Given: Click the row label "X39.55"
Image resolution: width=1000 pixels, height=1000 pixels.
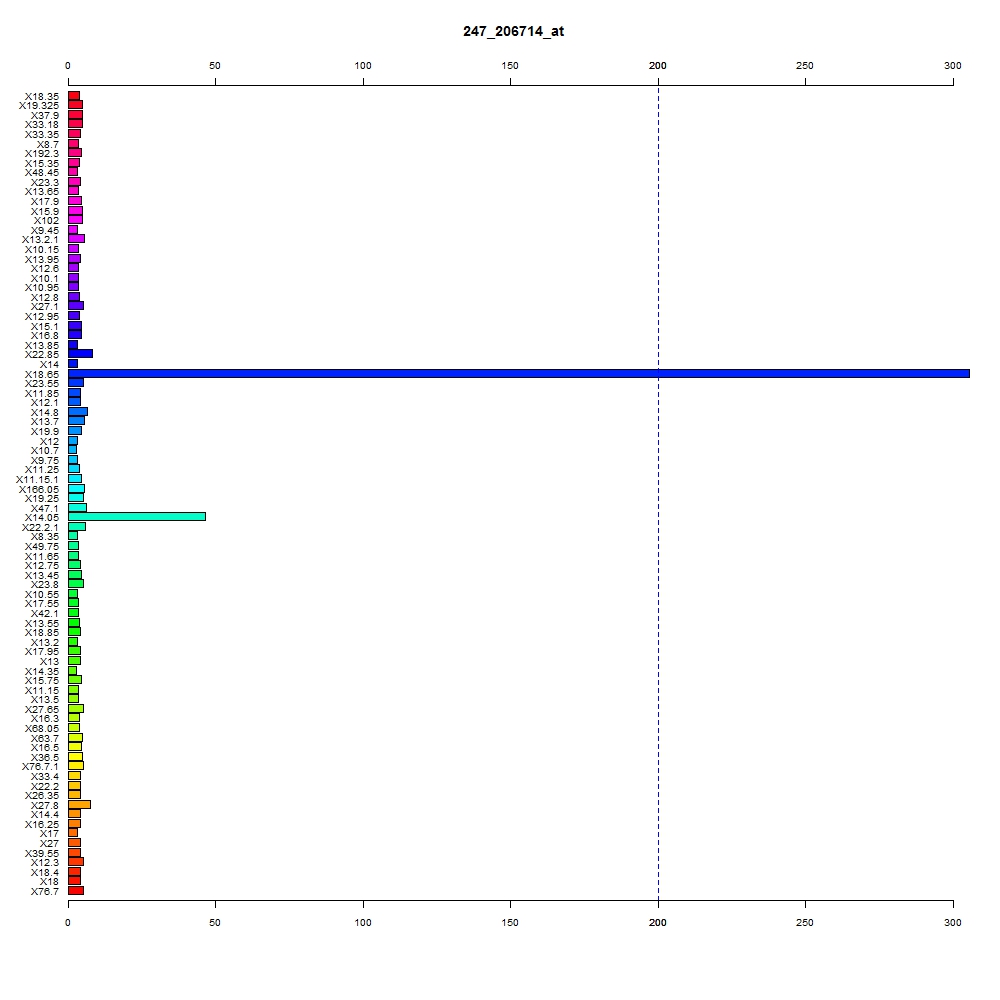Looking at the screenshot, I should (x=42, y=854).
